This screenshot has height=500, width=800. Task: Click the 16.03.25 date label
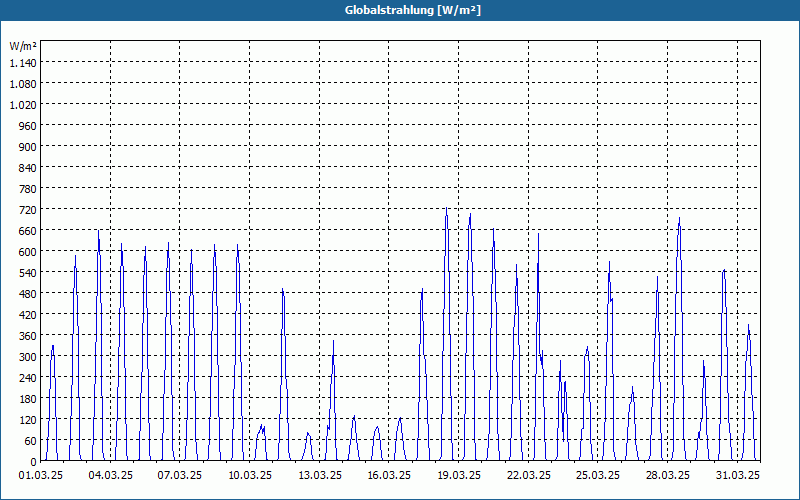tap(389, 475)
